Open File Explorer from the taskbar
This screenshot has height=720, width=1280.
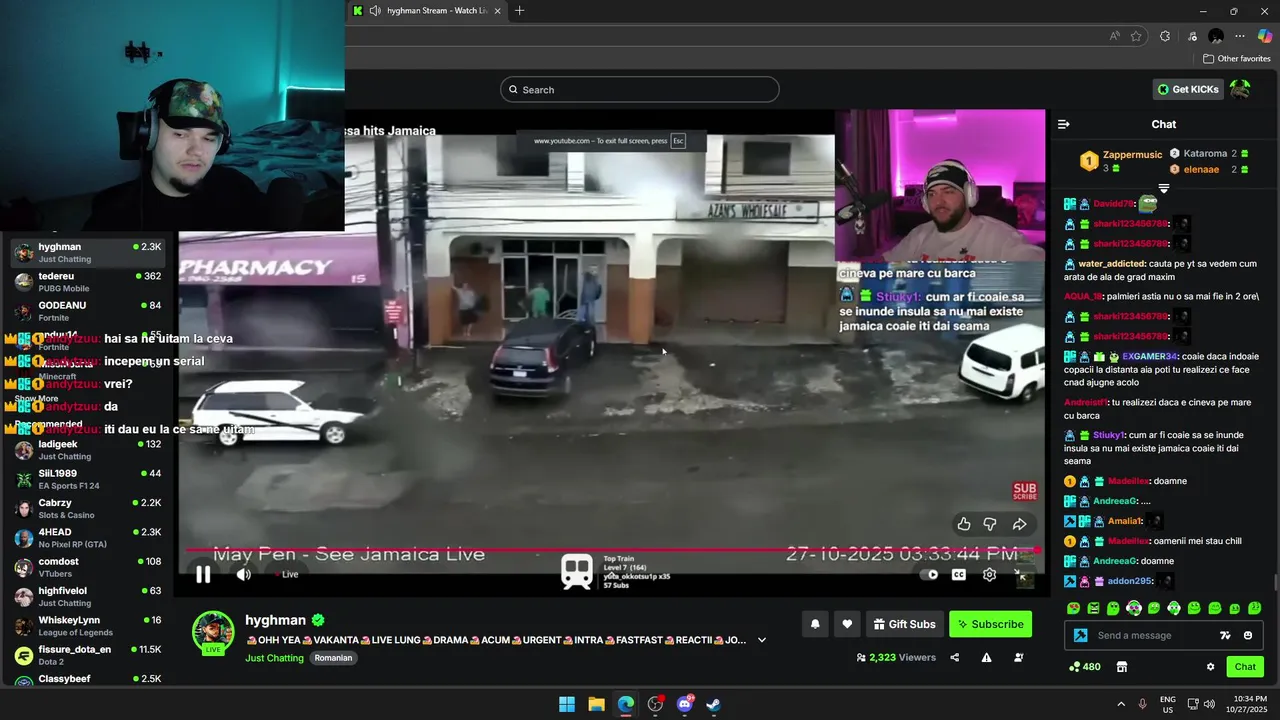point(596,704)
